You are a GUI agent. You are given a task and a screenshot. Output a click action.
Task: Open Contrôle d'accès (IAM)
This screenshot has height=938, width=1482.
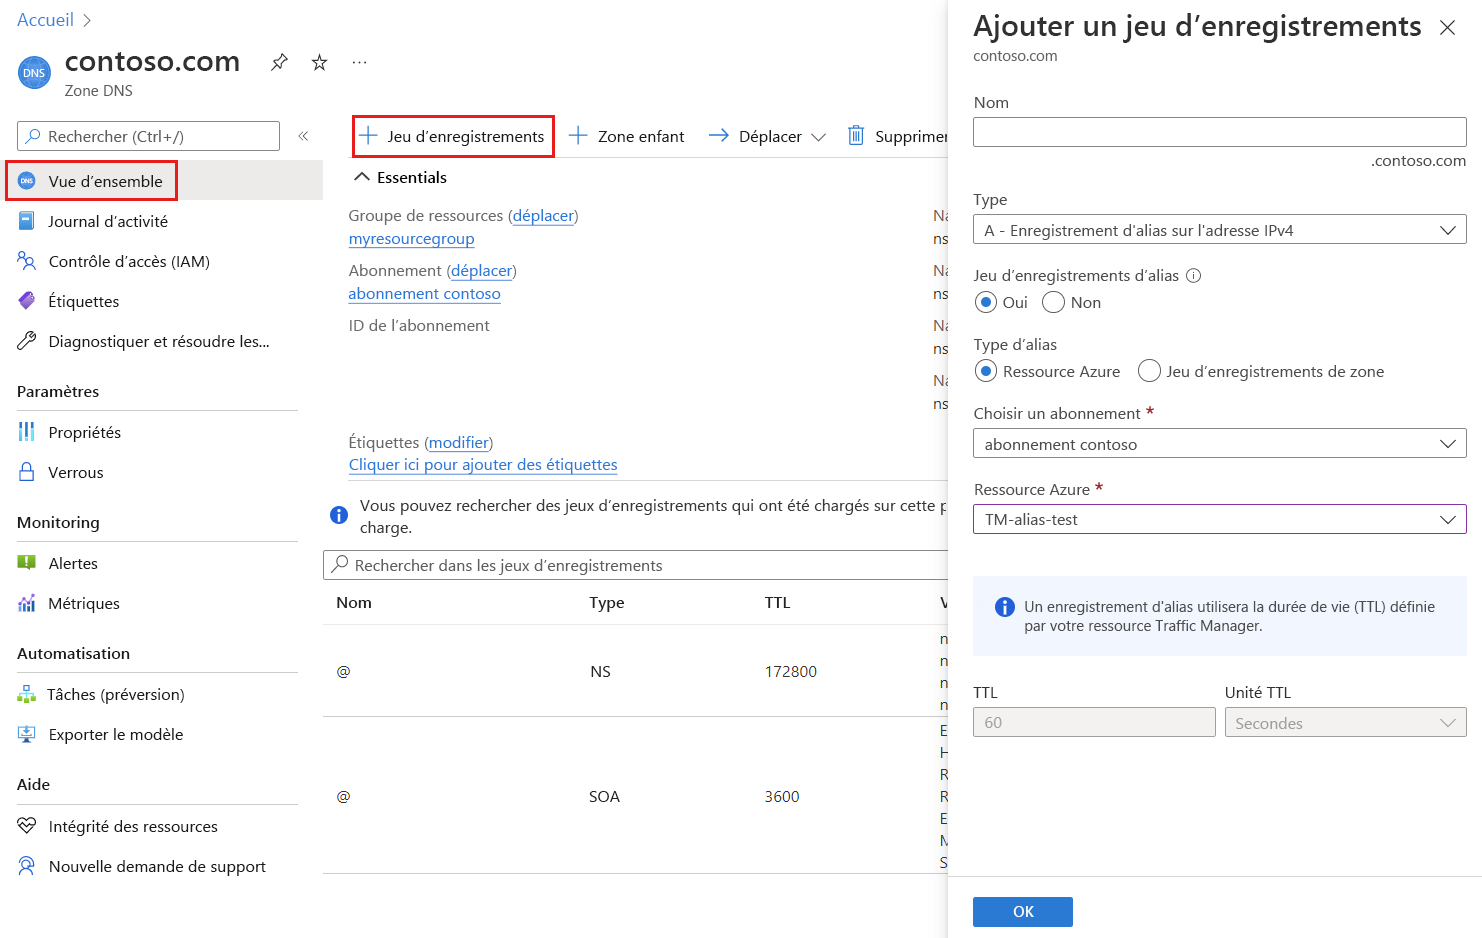[x=128, y=261]
